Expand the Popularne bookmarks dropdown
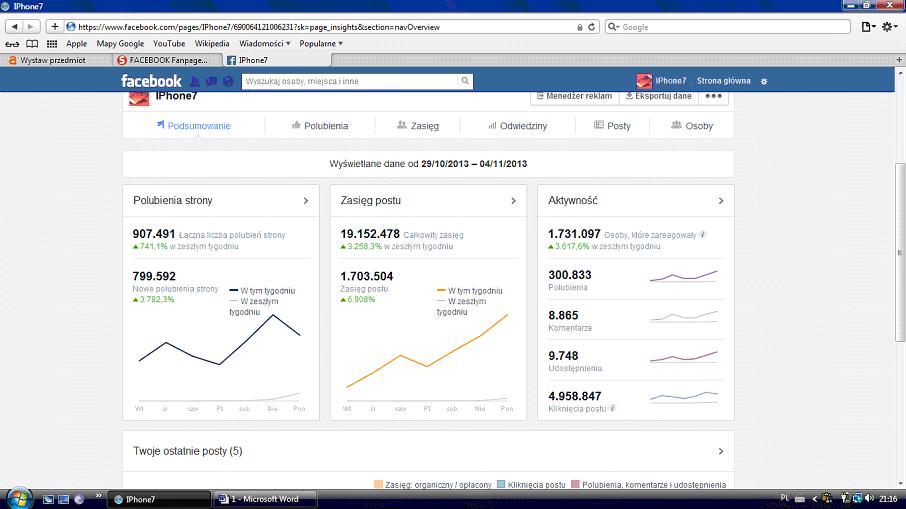The height and width of the screenshot is (509, 906). [x=321, y=44]
